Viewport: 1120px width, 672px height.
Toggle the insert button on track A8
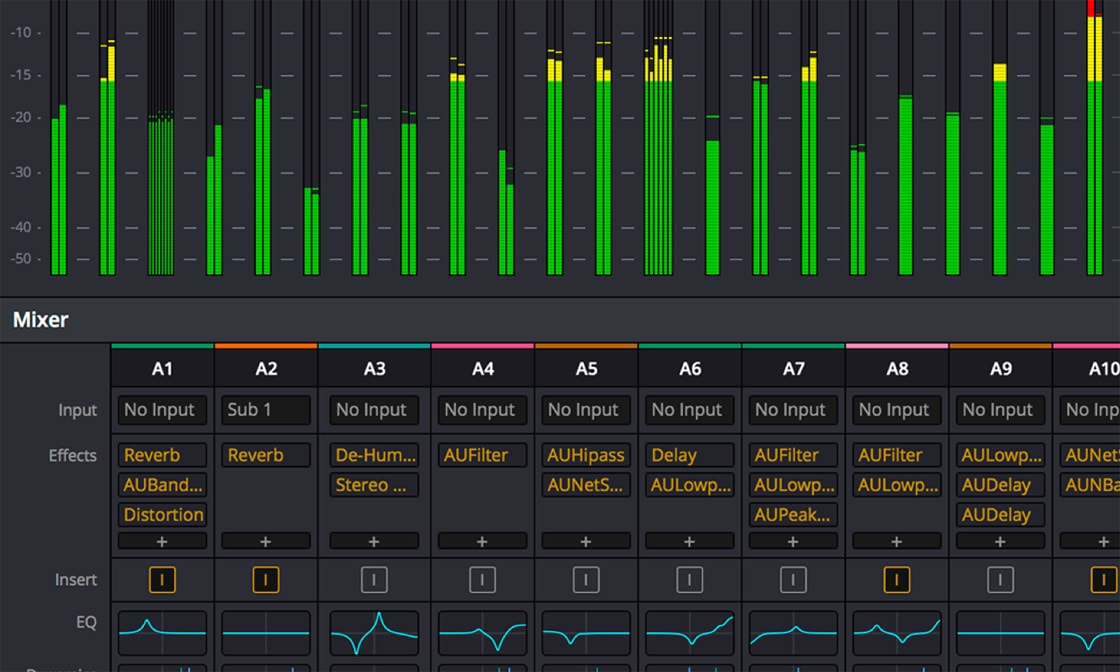click(897, 580)
